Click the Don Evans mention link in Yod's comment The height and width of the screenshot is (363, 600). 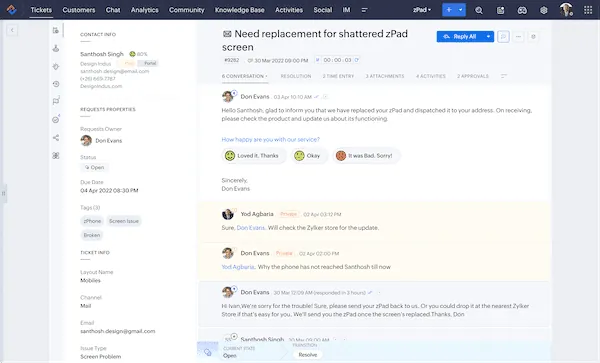[251, 228]
